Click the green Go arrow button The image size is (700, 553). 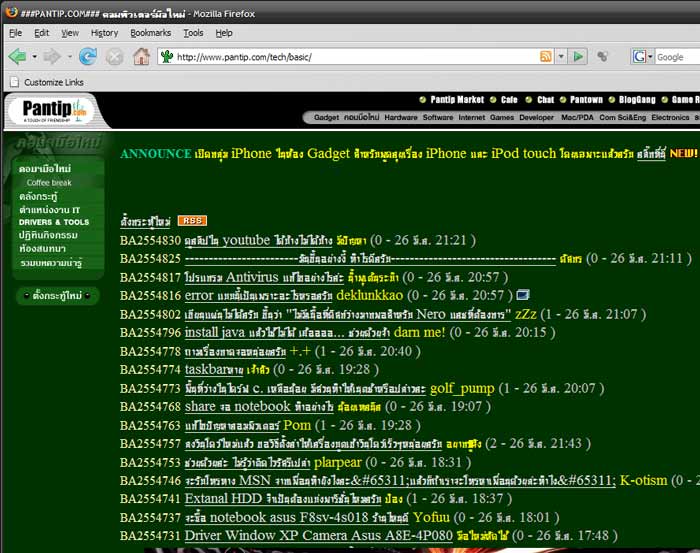(x=578, y=57)
